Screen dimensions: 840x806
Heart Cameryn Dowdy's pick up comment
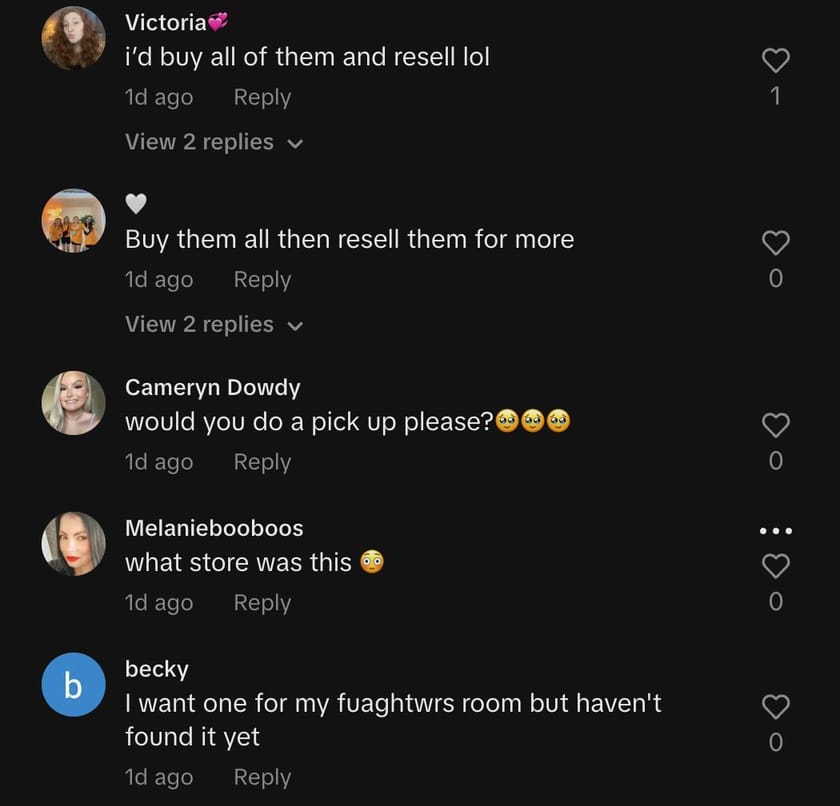tap(776, 425)
